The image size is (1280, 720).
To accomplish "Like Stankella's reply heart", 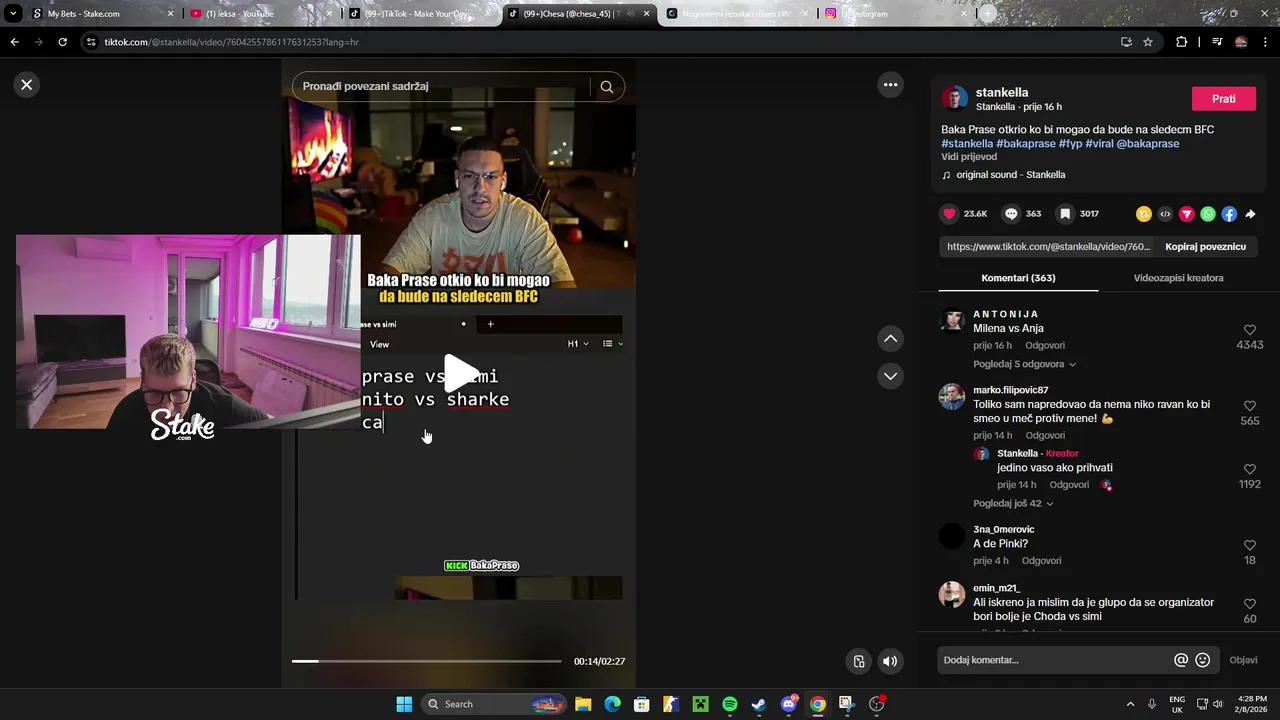I will pyautogui.click(x=1249, y=469).
